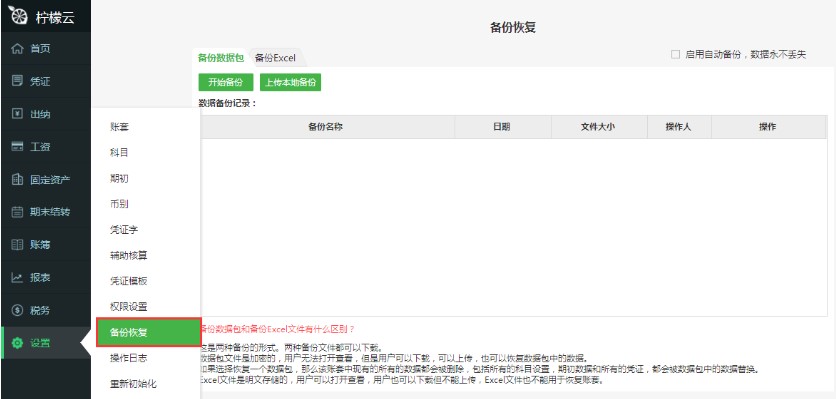
Task: Click the 开始备份 button
Action: pyautogui.click(x=226, y=82)
